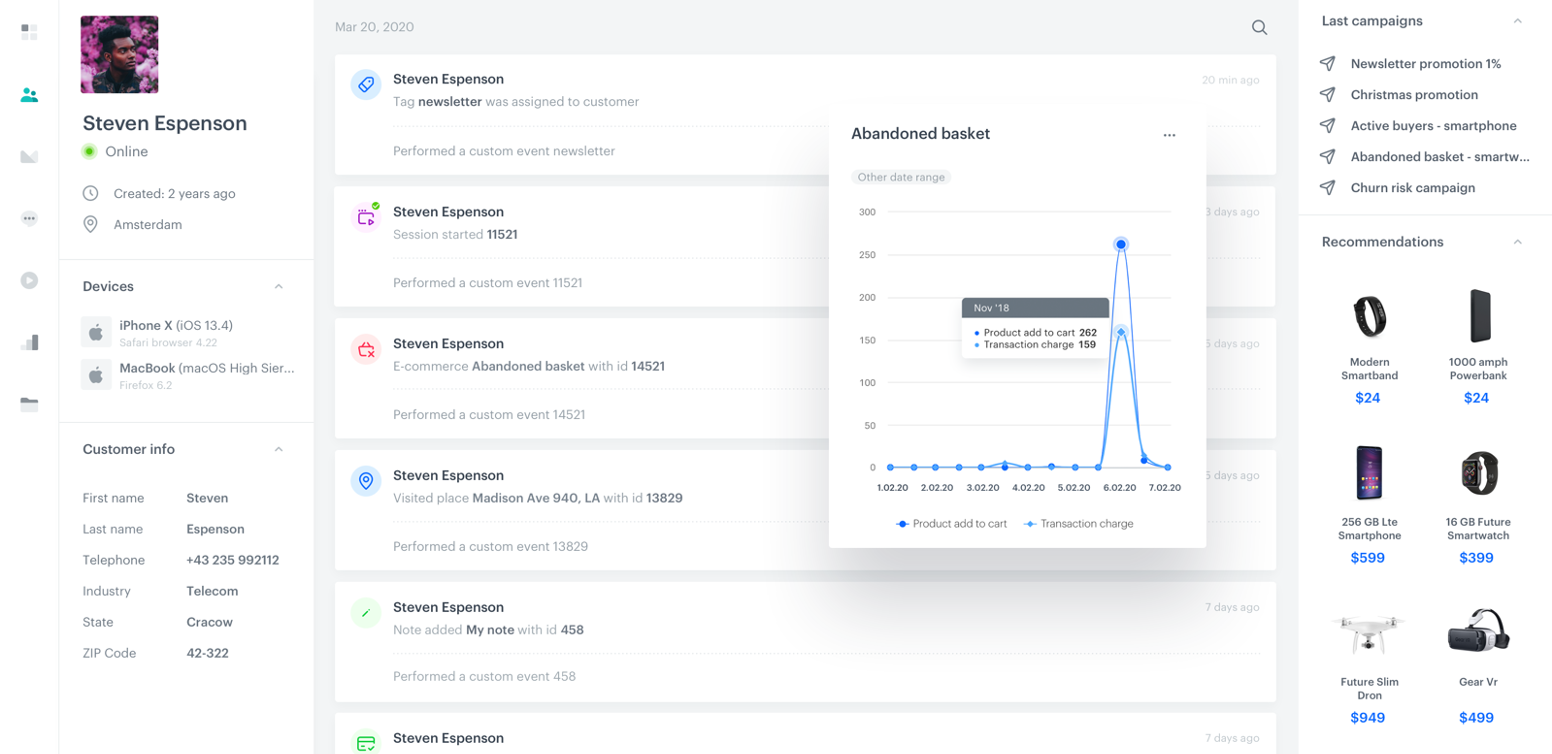
Task: Open the chat bubble icon in sidebar
Action: (x=29, y=219)
